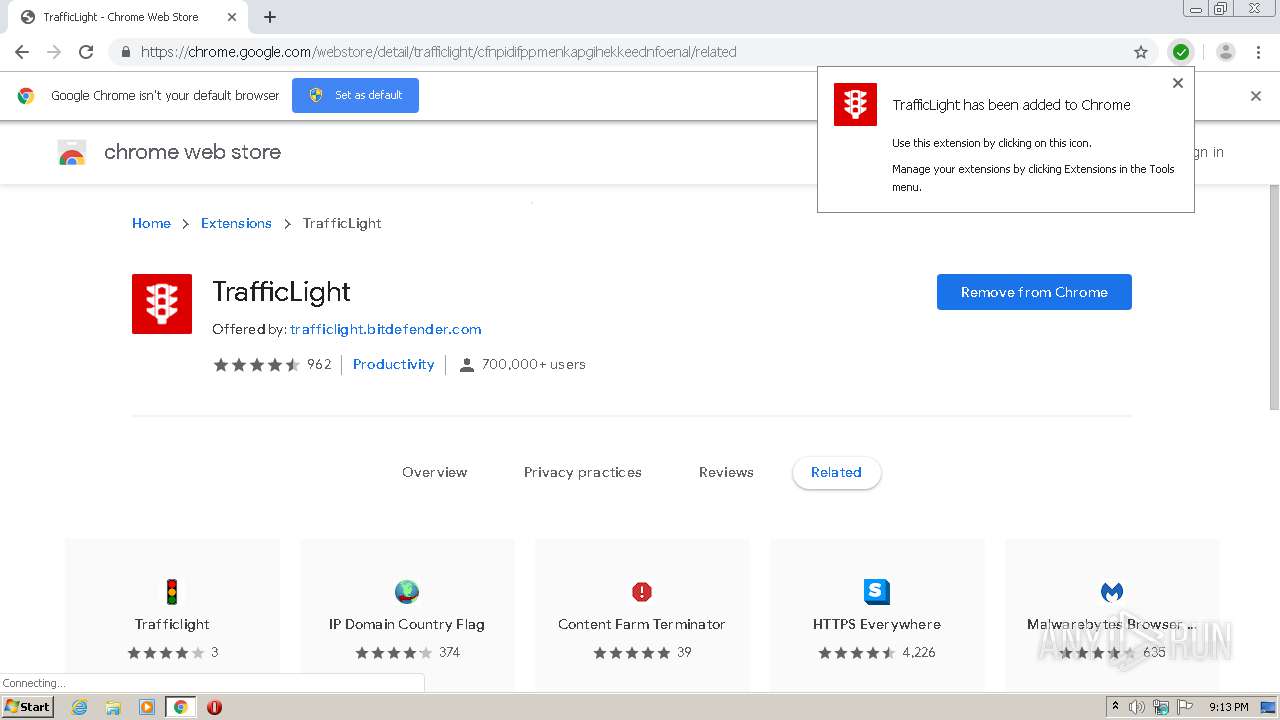Image resolution: width=1280 pixels, height=720 pixels.
Task: Open the media player taskbar icon
Action: tap(147, 707)
